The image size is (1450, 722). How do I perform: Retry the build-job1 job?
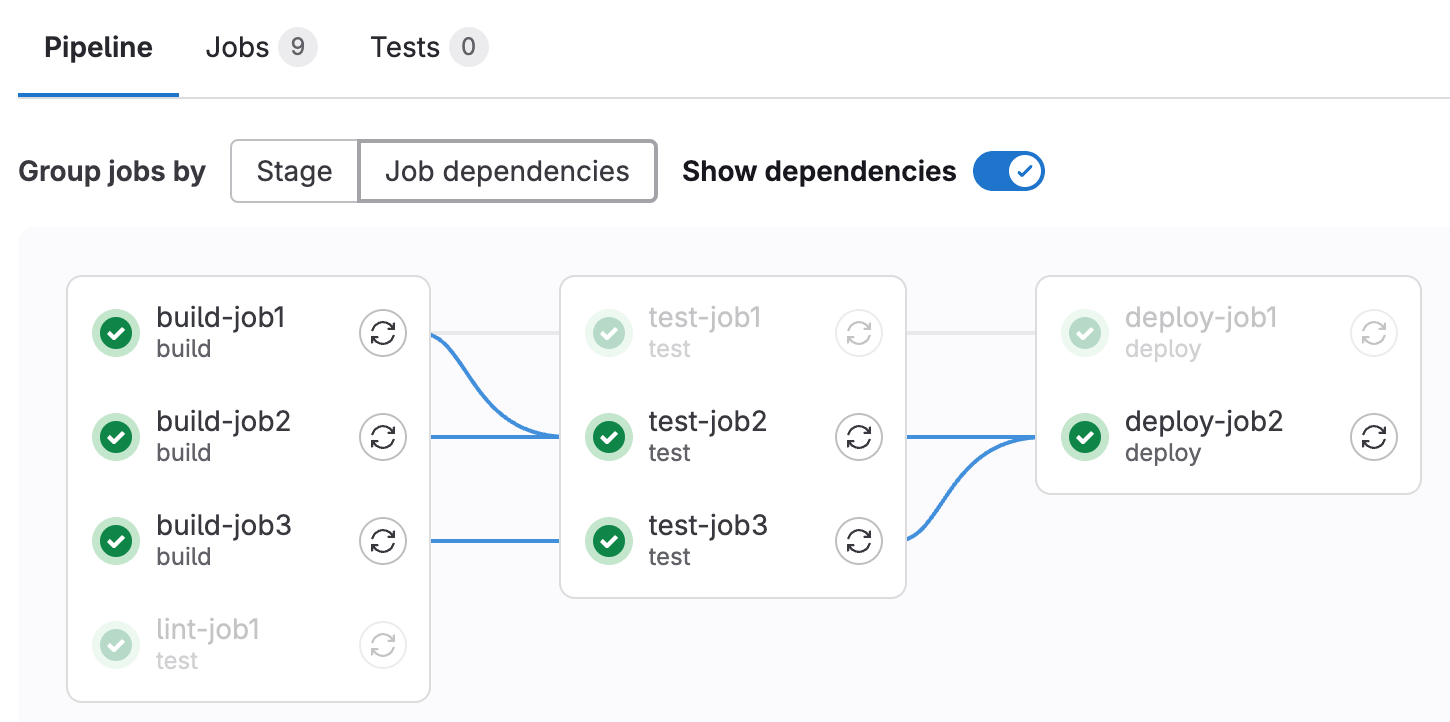383,333
